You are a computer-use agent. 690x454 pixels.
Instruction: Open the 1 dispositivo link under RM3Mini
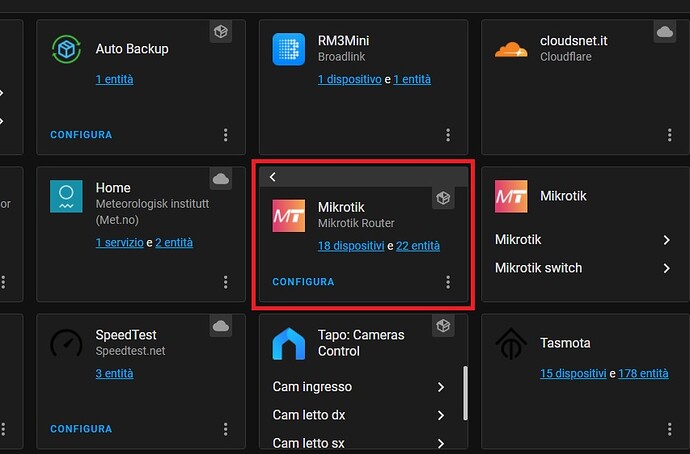(x=350, y=79)
